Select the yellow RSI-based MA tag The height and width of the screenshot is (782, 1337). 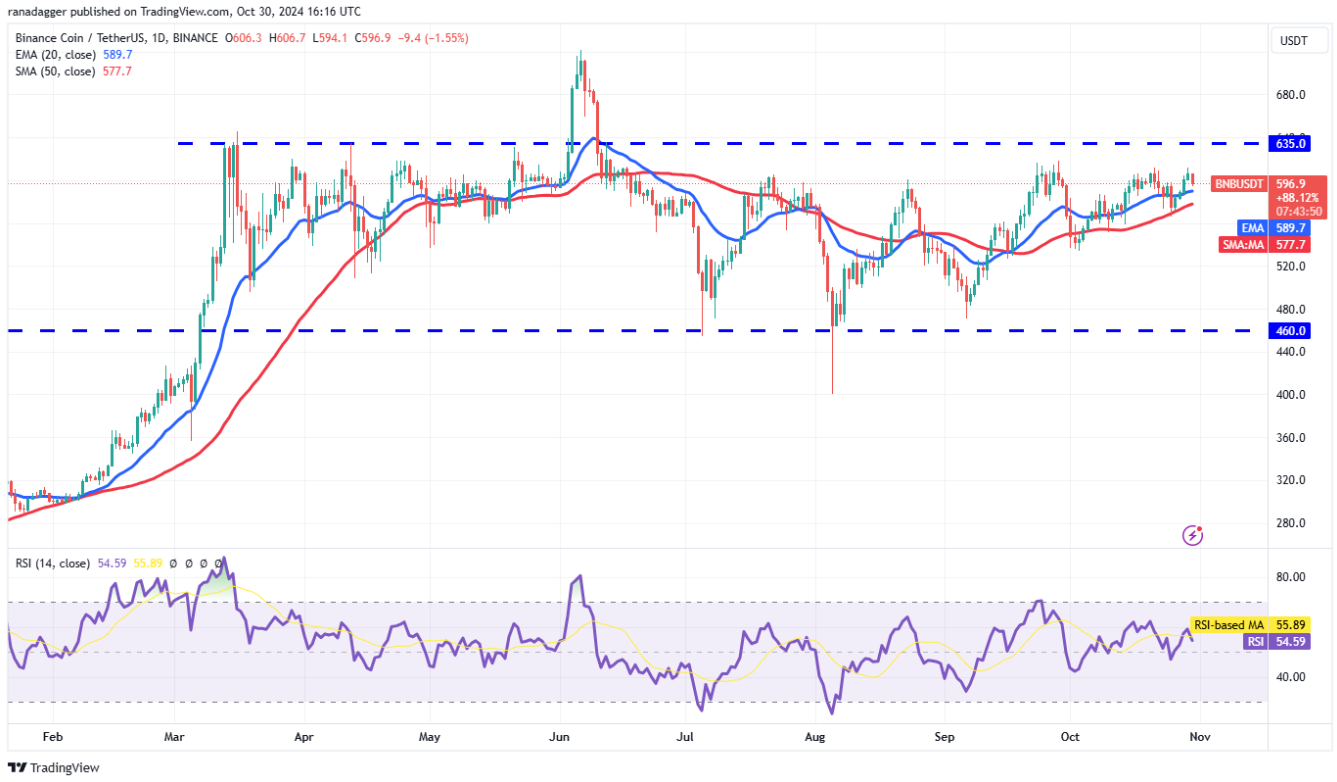pos(1228,625)
